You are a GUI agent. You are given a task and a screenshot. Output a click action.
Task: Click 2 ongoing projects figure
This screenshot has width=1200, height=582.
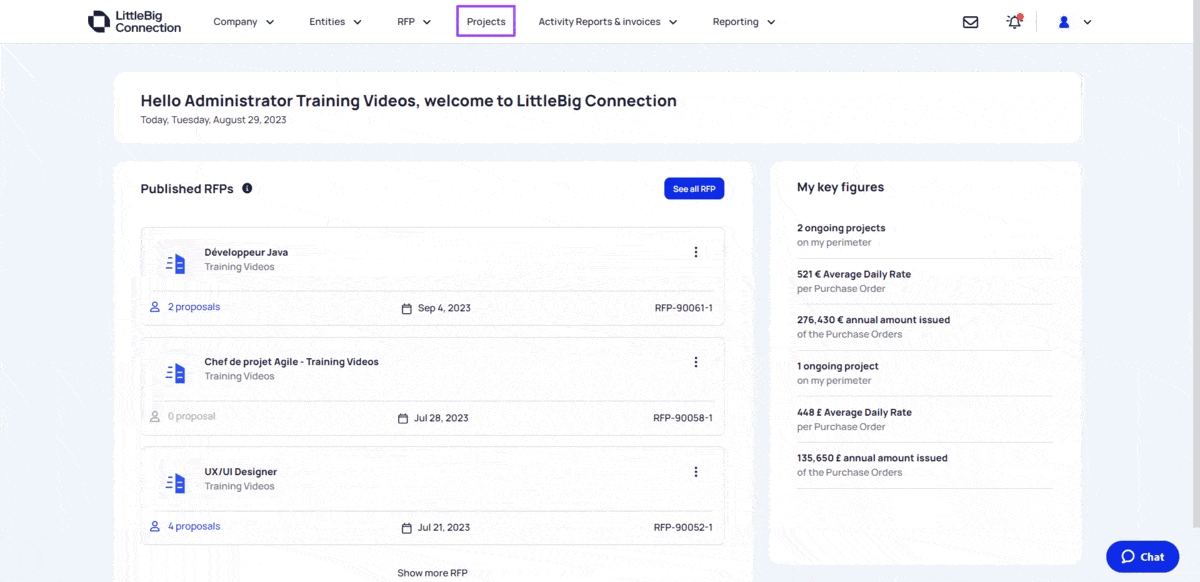click(x=841, y=228)
